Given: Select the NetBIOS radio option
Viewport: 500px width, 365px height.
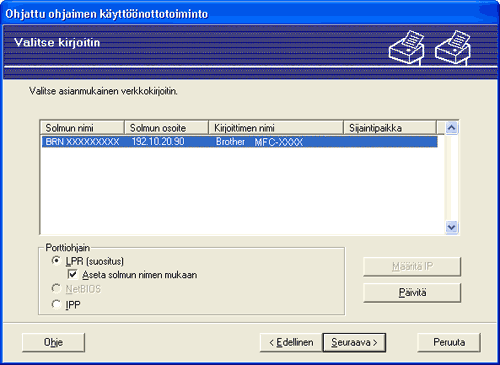Looking at the screenshot, I should coord(56,289).
